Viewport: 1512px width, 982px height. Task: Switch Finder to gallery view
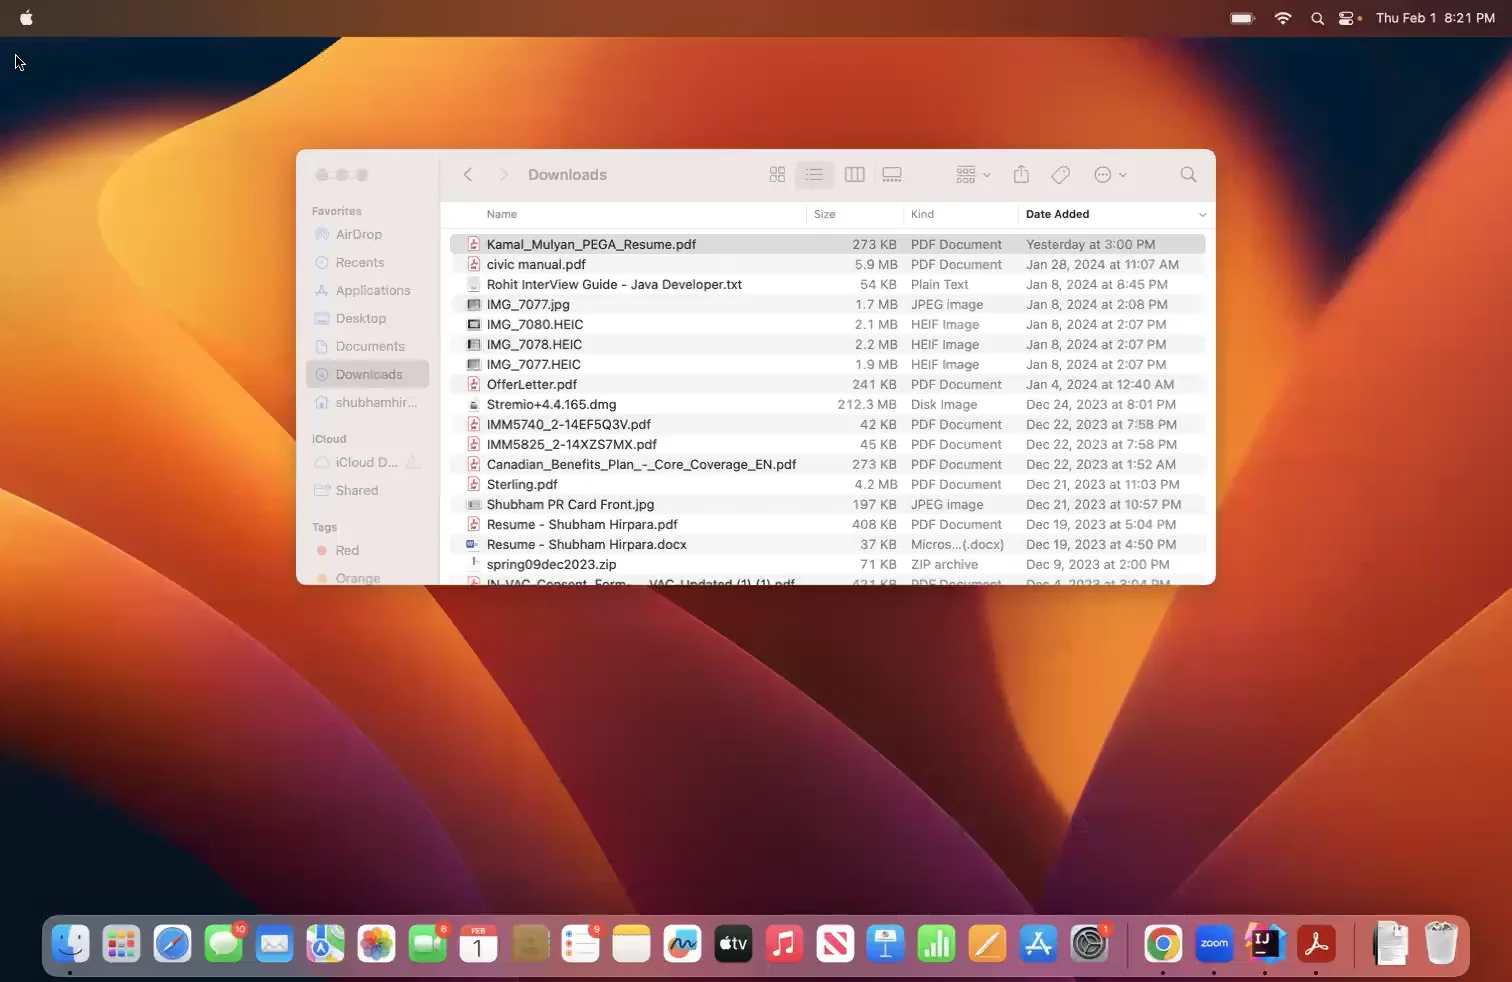[x=892, y=175]
